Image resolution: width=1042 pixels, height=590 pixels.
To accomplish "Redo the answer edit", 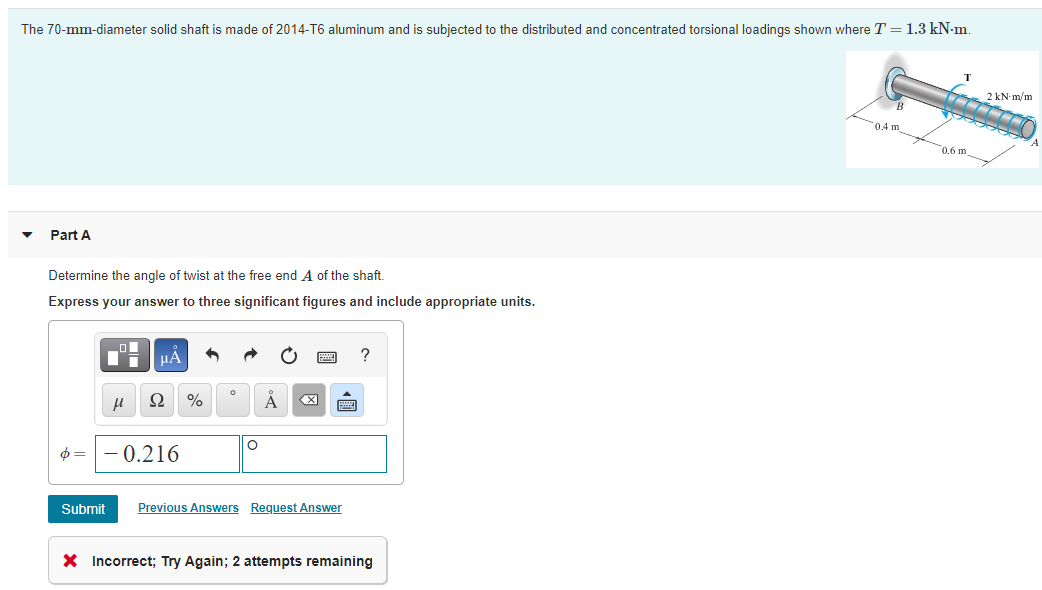I will pos(250,355).
